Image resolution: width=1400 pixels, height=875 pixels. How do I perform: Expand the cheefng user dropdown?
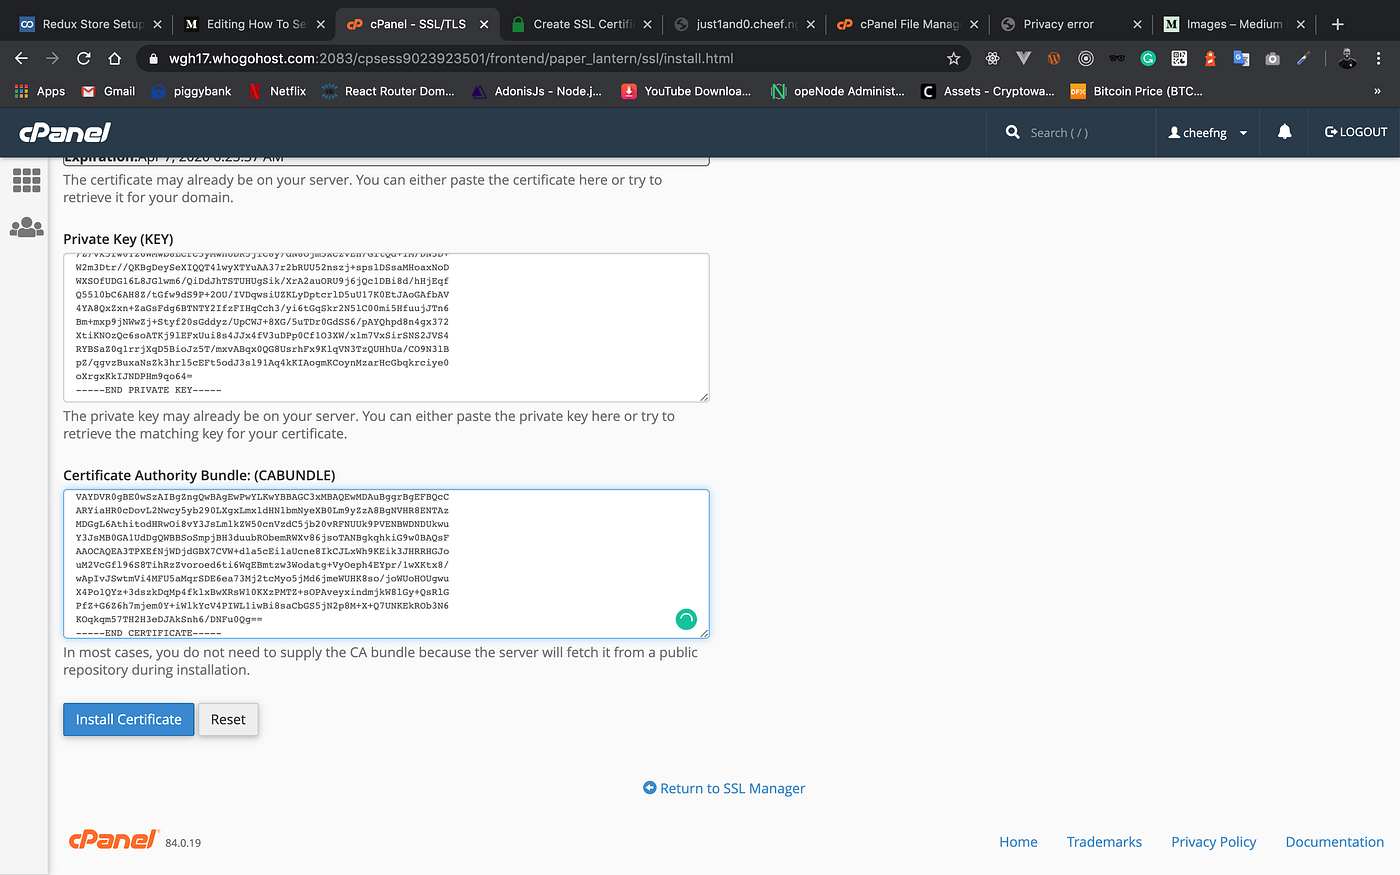1208,132
